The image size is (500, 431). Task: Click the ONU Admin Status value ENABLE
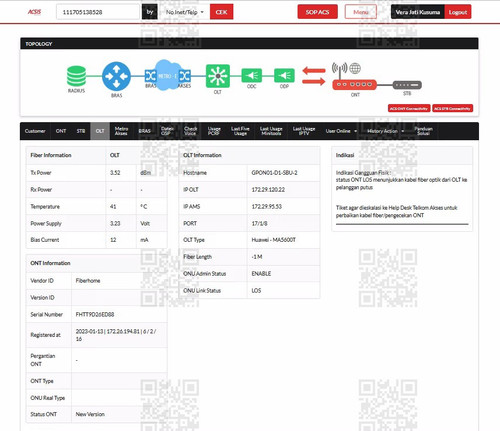261,273
